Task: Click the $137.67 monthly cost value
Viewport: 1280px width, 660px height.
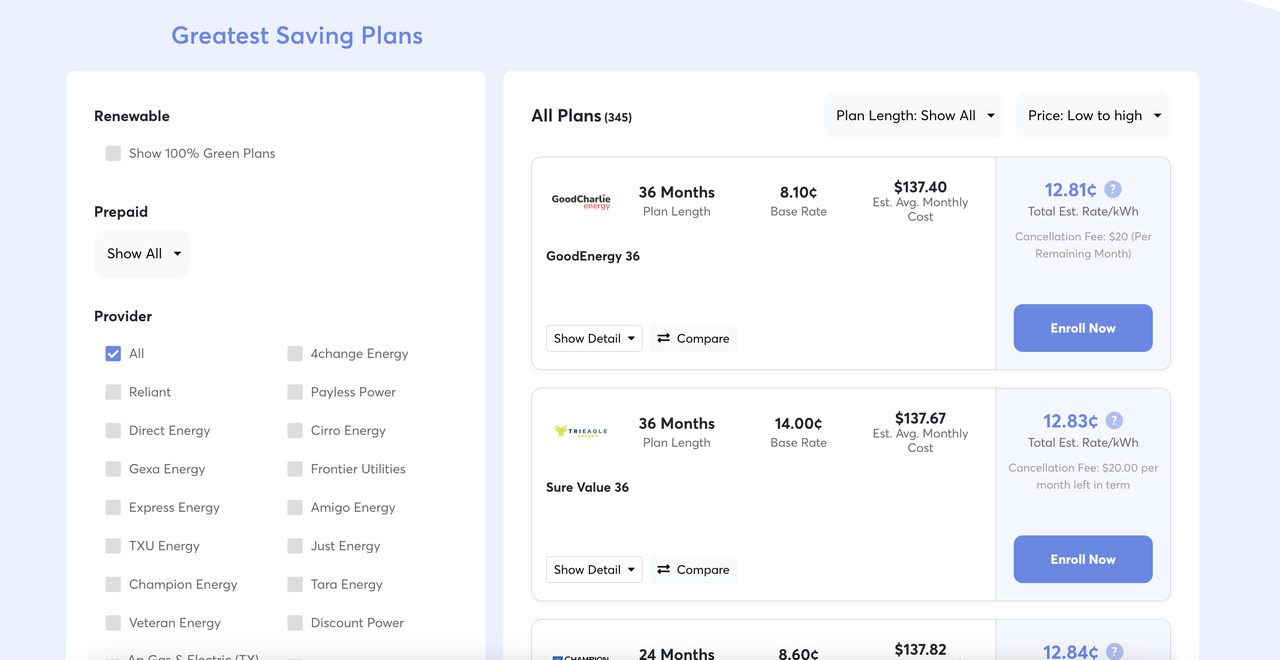Action: (920, 418)
